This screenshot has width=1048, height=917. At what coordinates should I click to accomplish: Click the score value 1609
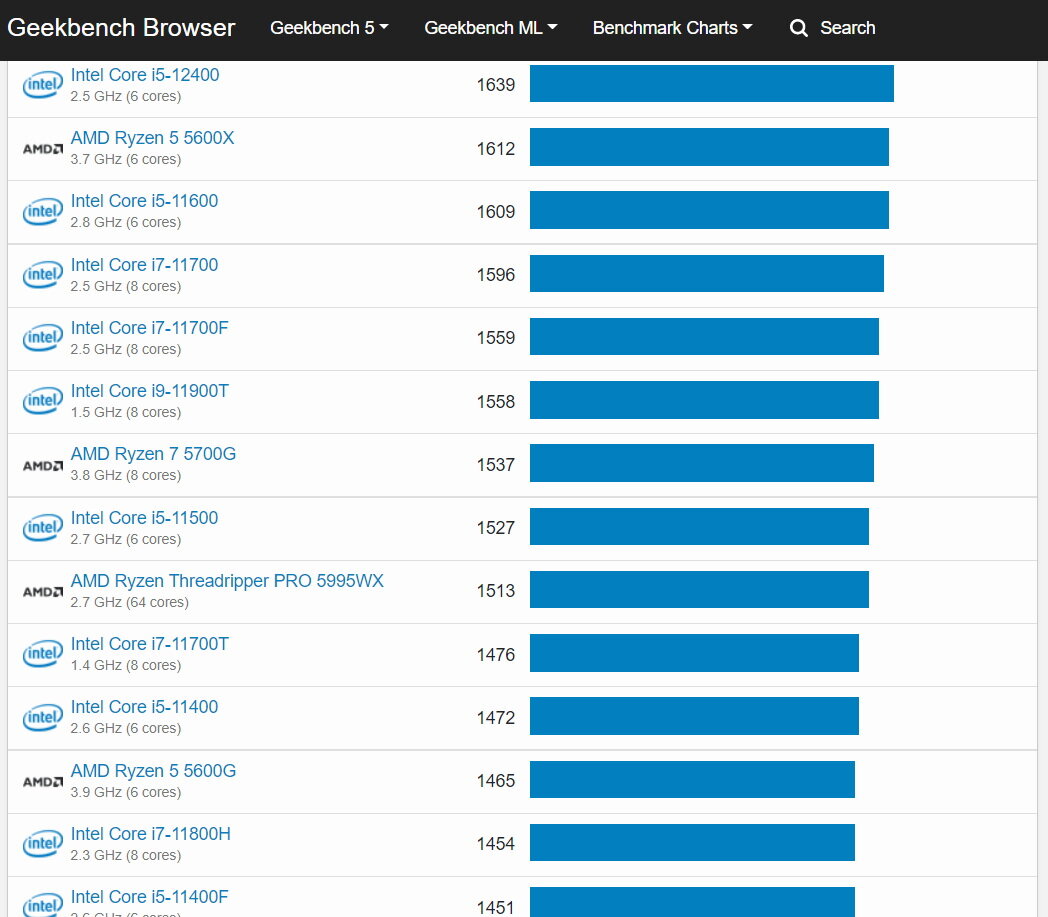(496, 211)
